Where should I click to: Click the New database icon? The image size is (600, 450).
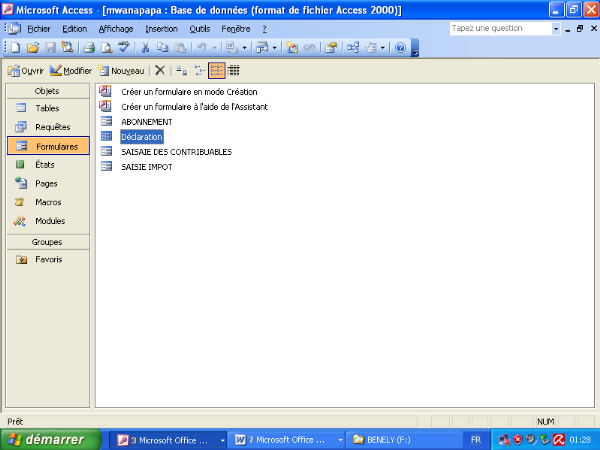point(16,48)
